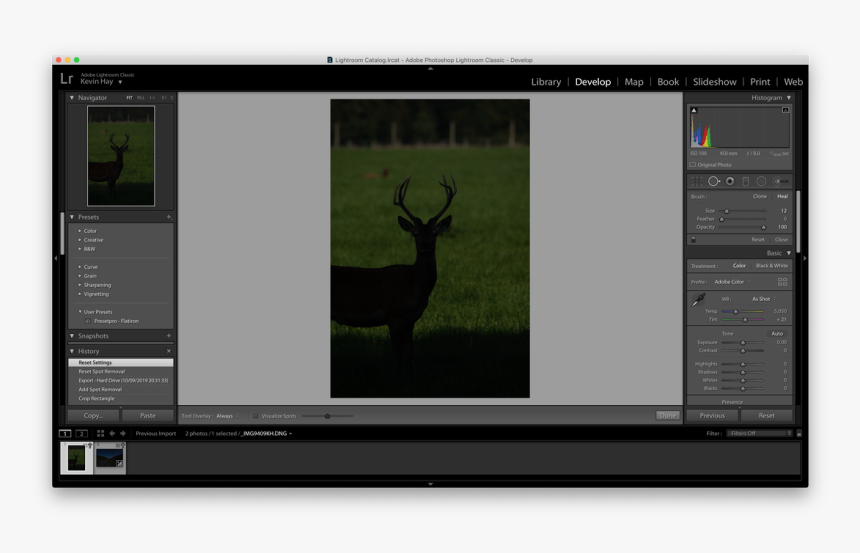Expand the Creative presets group
Viewport: 860px width, 553px height.
(80, 240)
